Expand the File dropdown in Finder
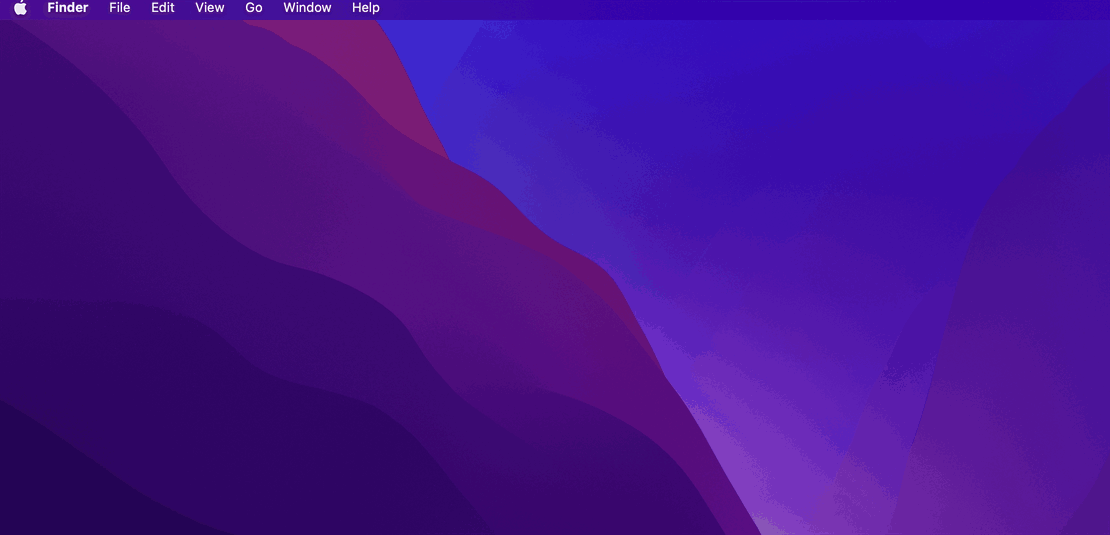The width and height of the screenshot is (1110, 535). 119,8
